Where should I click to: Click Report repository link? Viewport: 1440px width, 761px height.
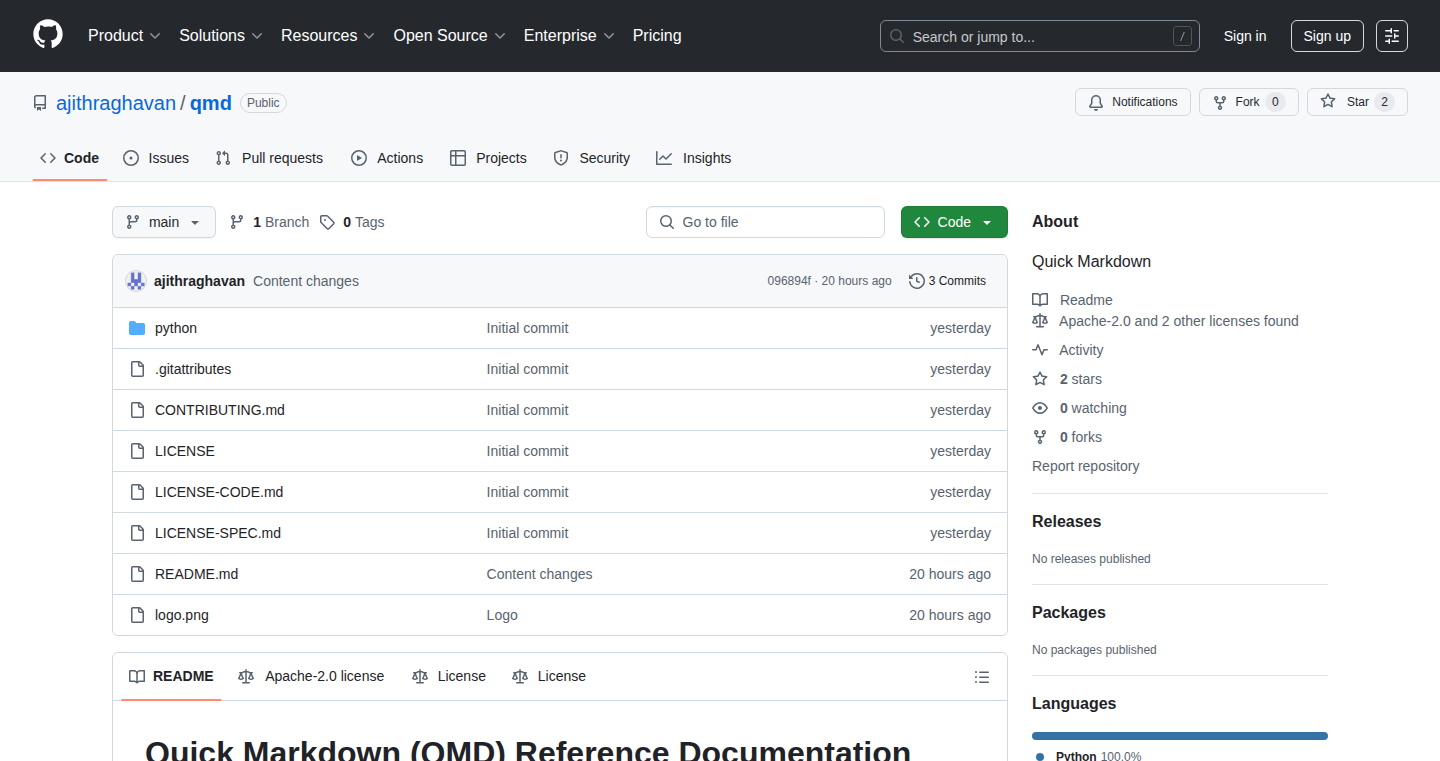(x=1085, y=466)
